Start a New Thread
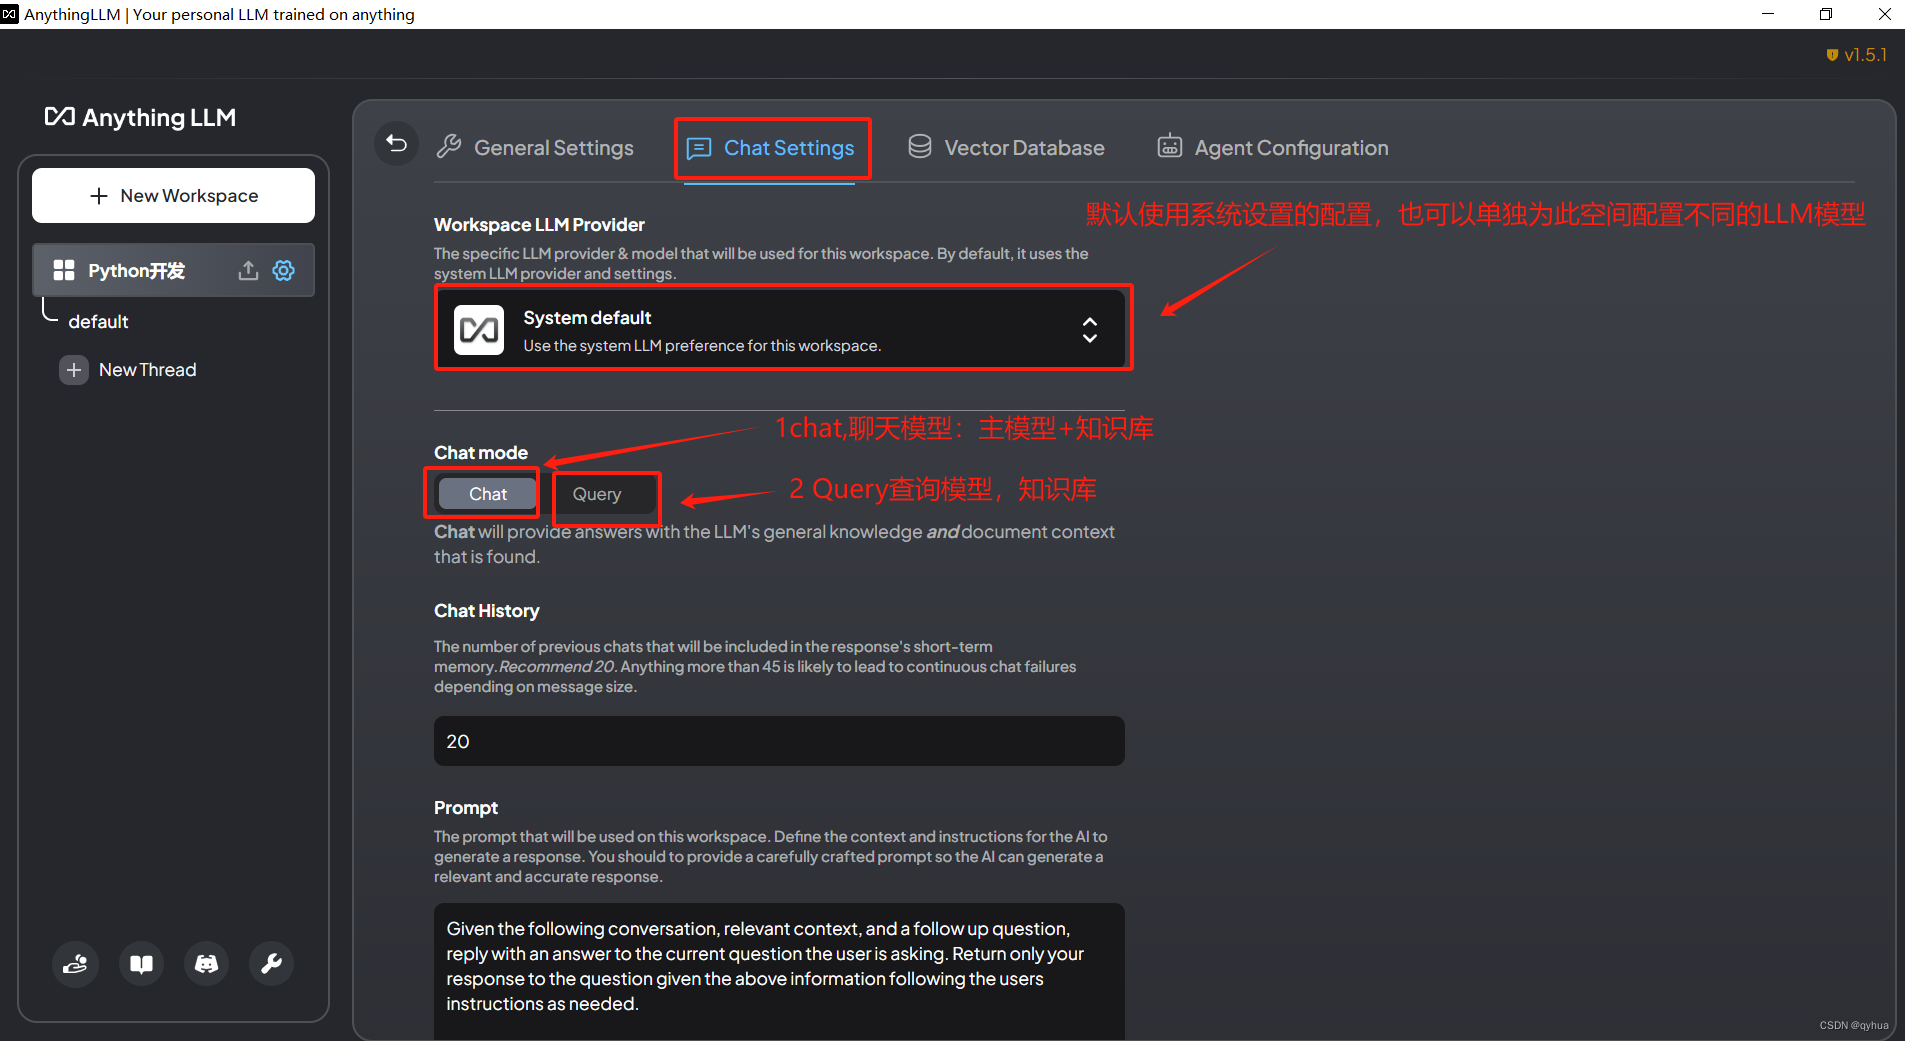This screenshot has width=1905, height=1041. 128,370
